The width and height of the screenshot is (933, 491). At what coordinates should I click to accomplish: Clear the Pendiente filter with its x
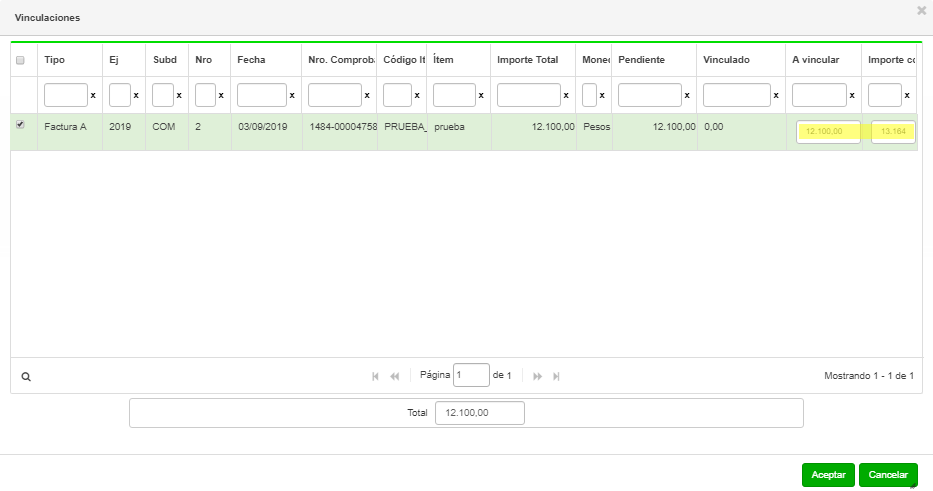click(687, 95)
